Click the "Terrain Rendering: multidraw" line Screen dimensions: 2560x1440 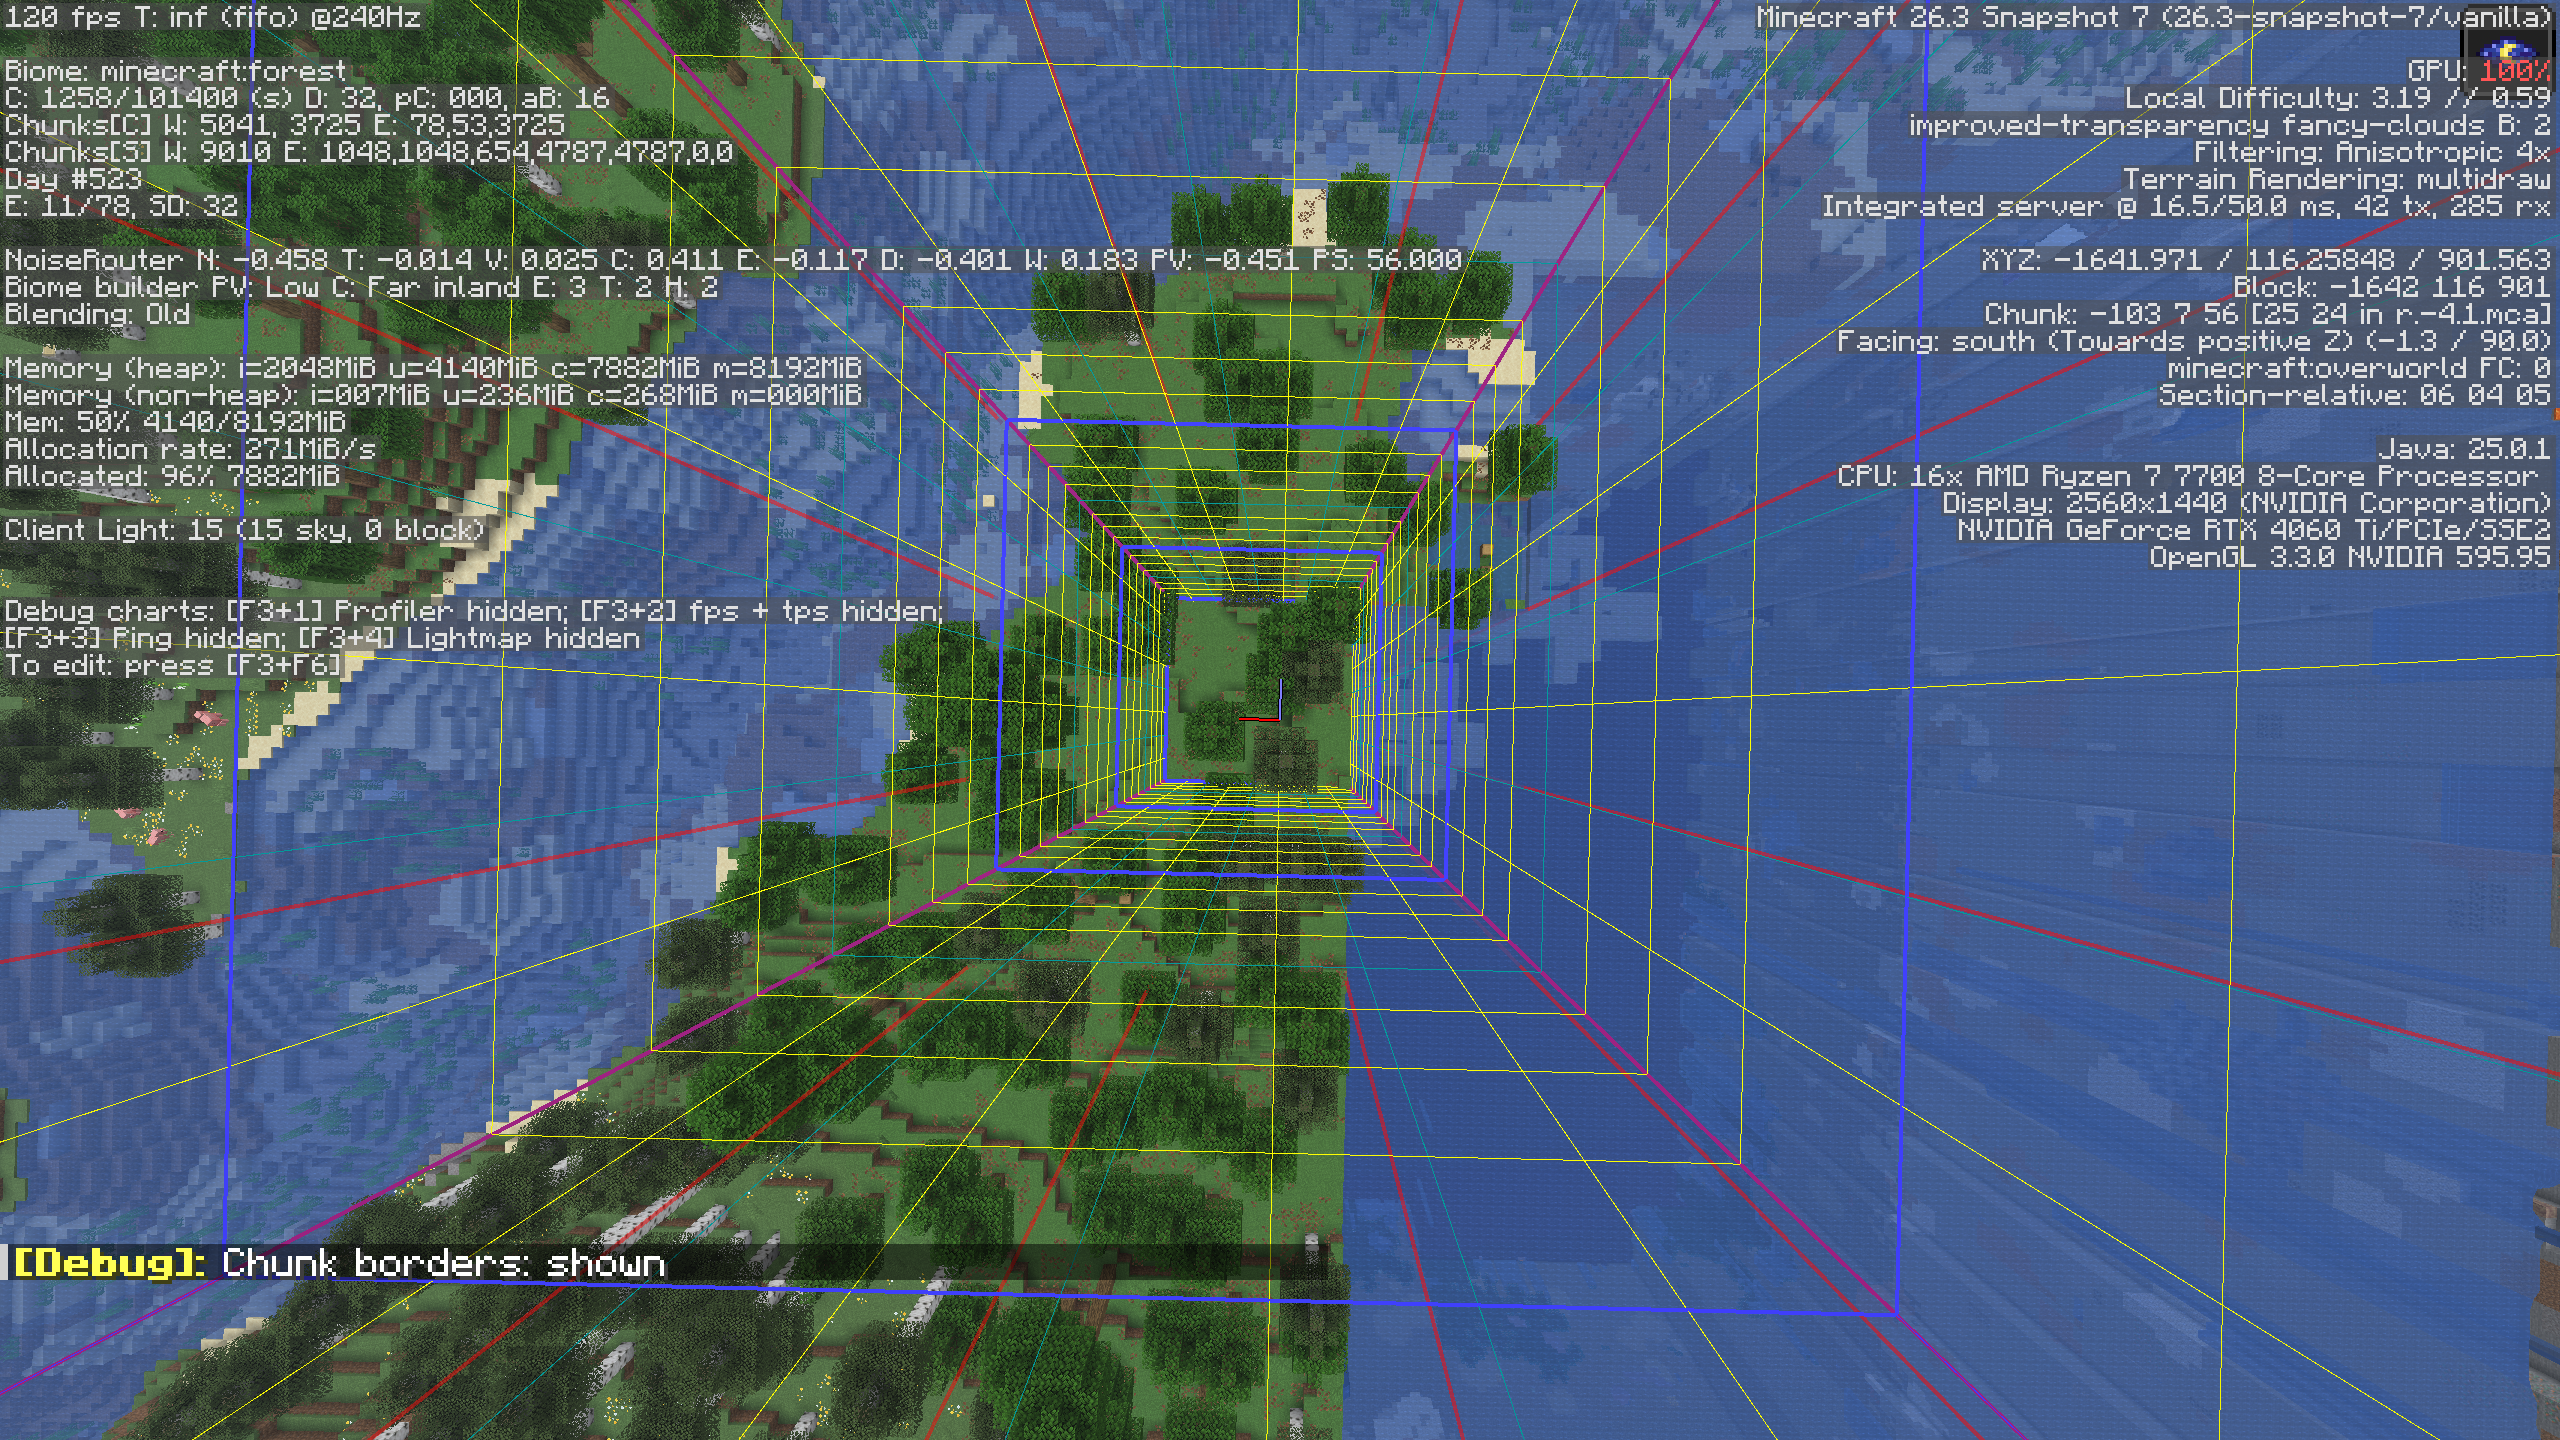[2338, 179]
